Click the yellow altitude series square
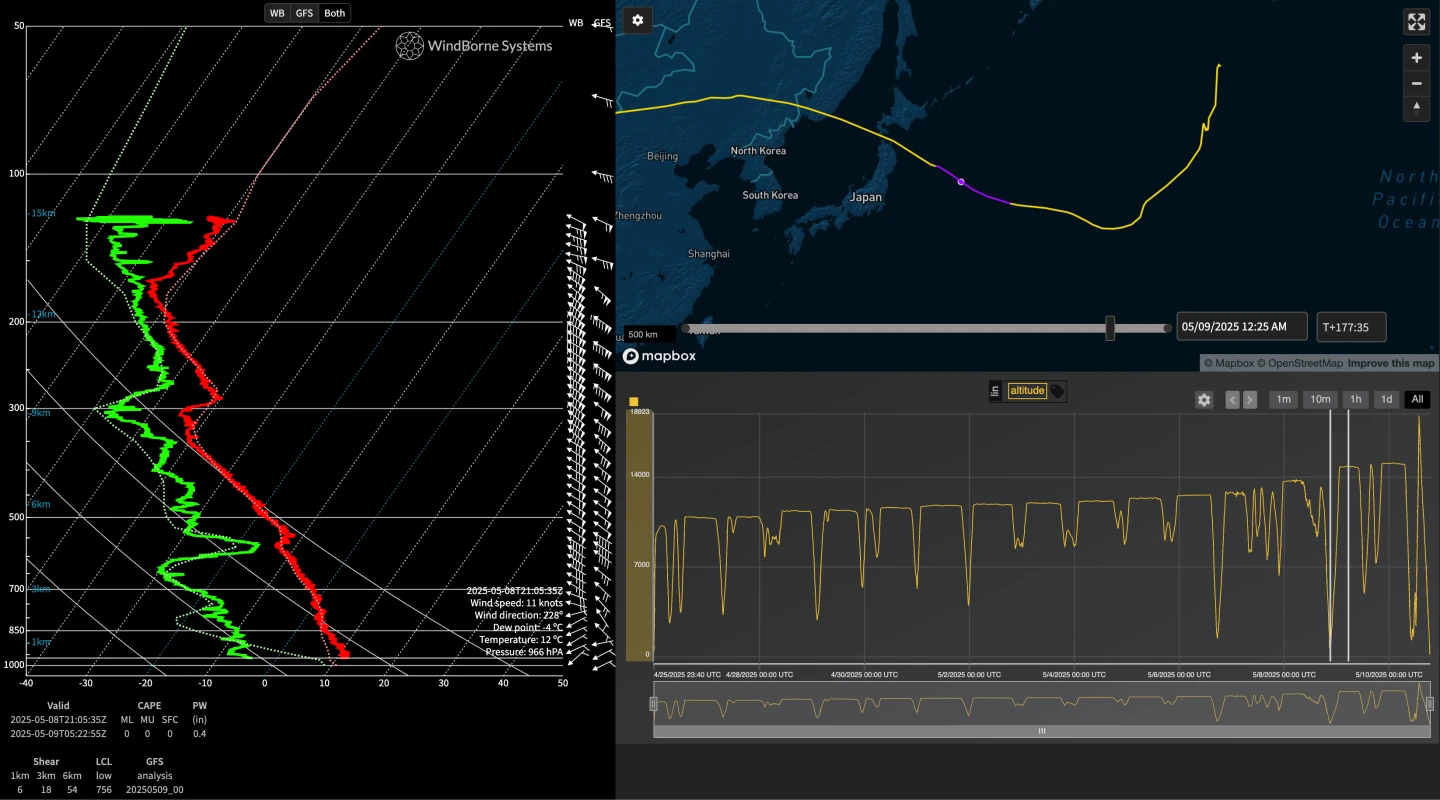 coord(633,402)
